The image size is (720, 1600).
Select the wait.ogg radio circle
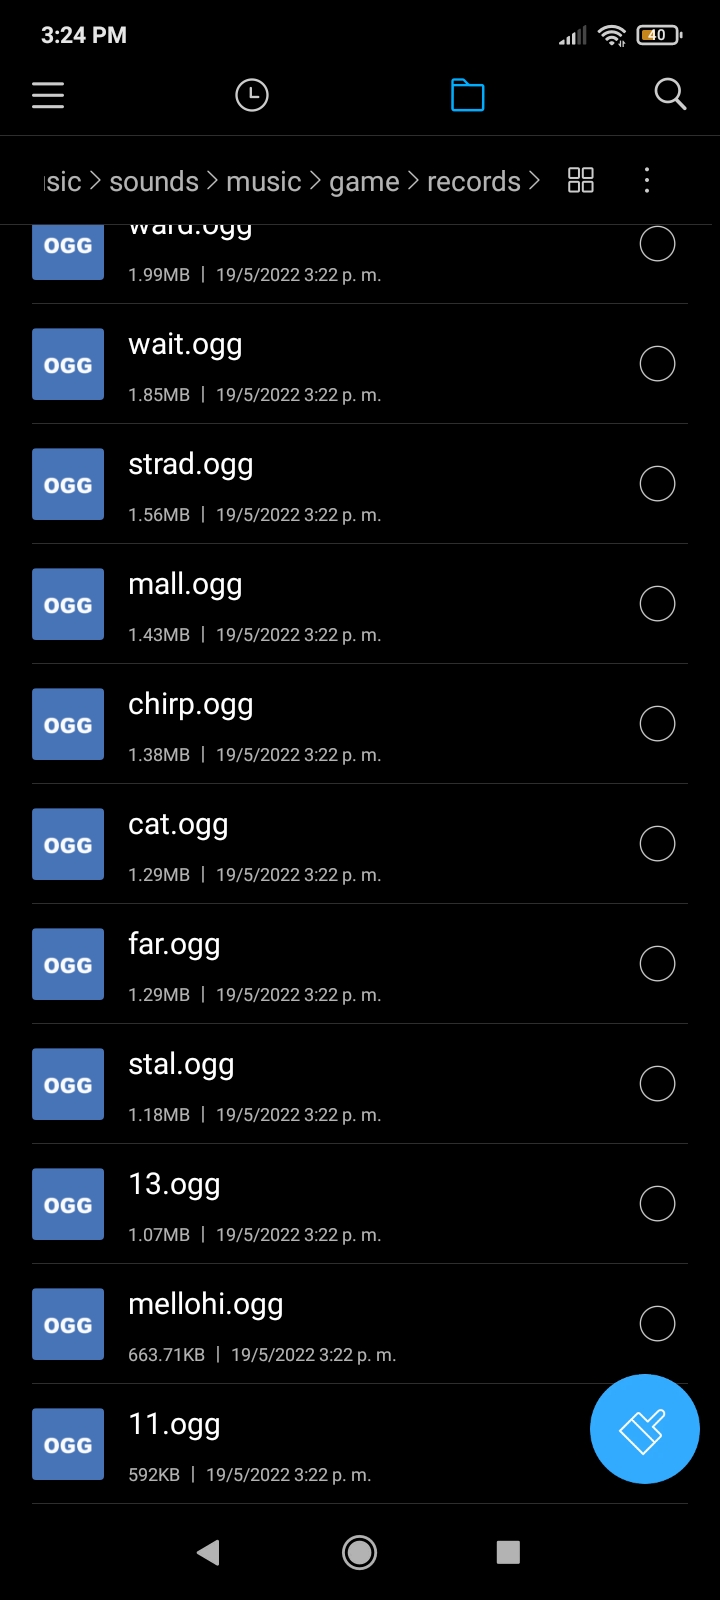click(x=657, y=364)
